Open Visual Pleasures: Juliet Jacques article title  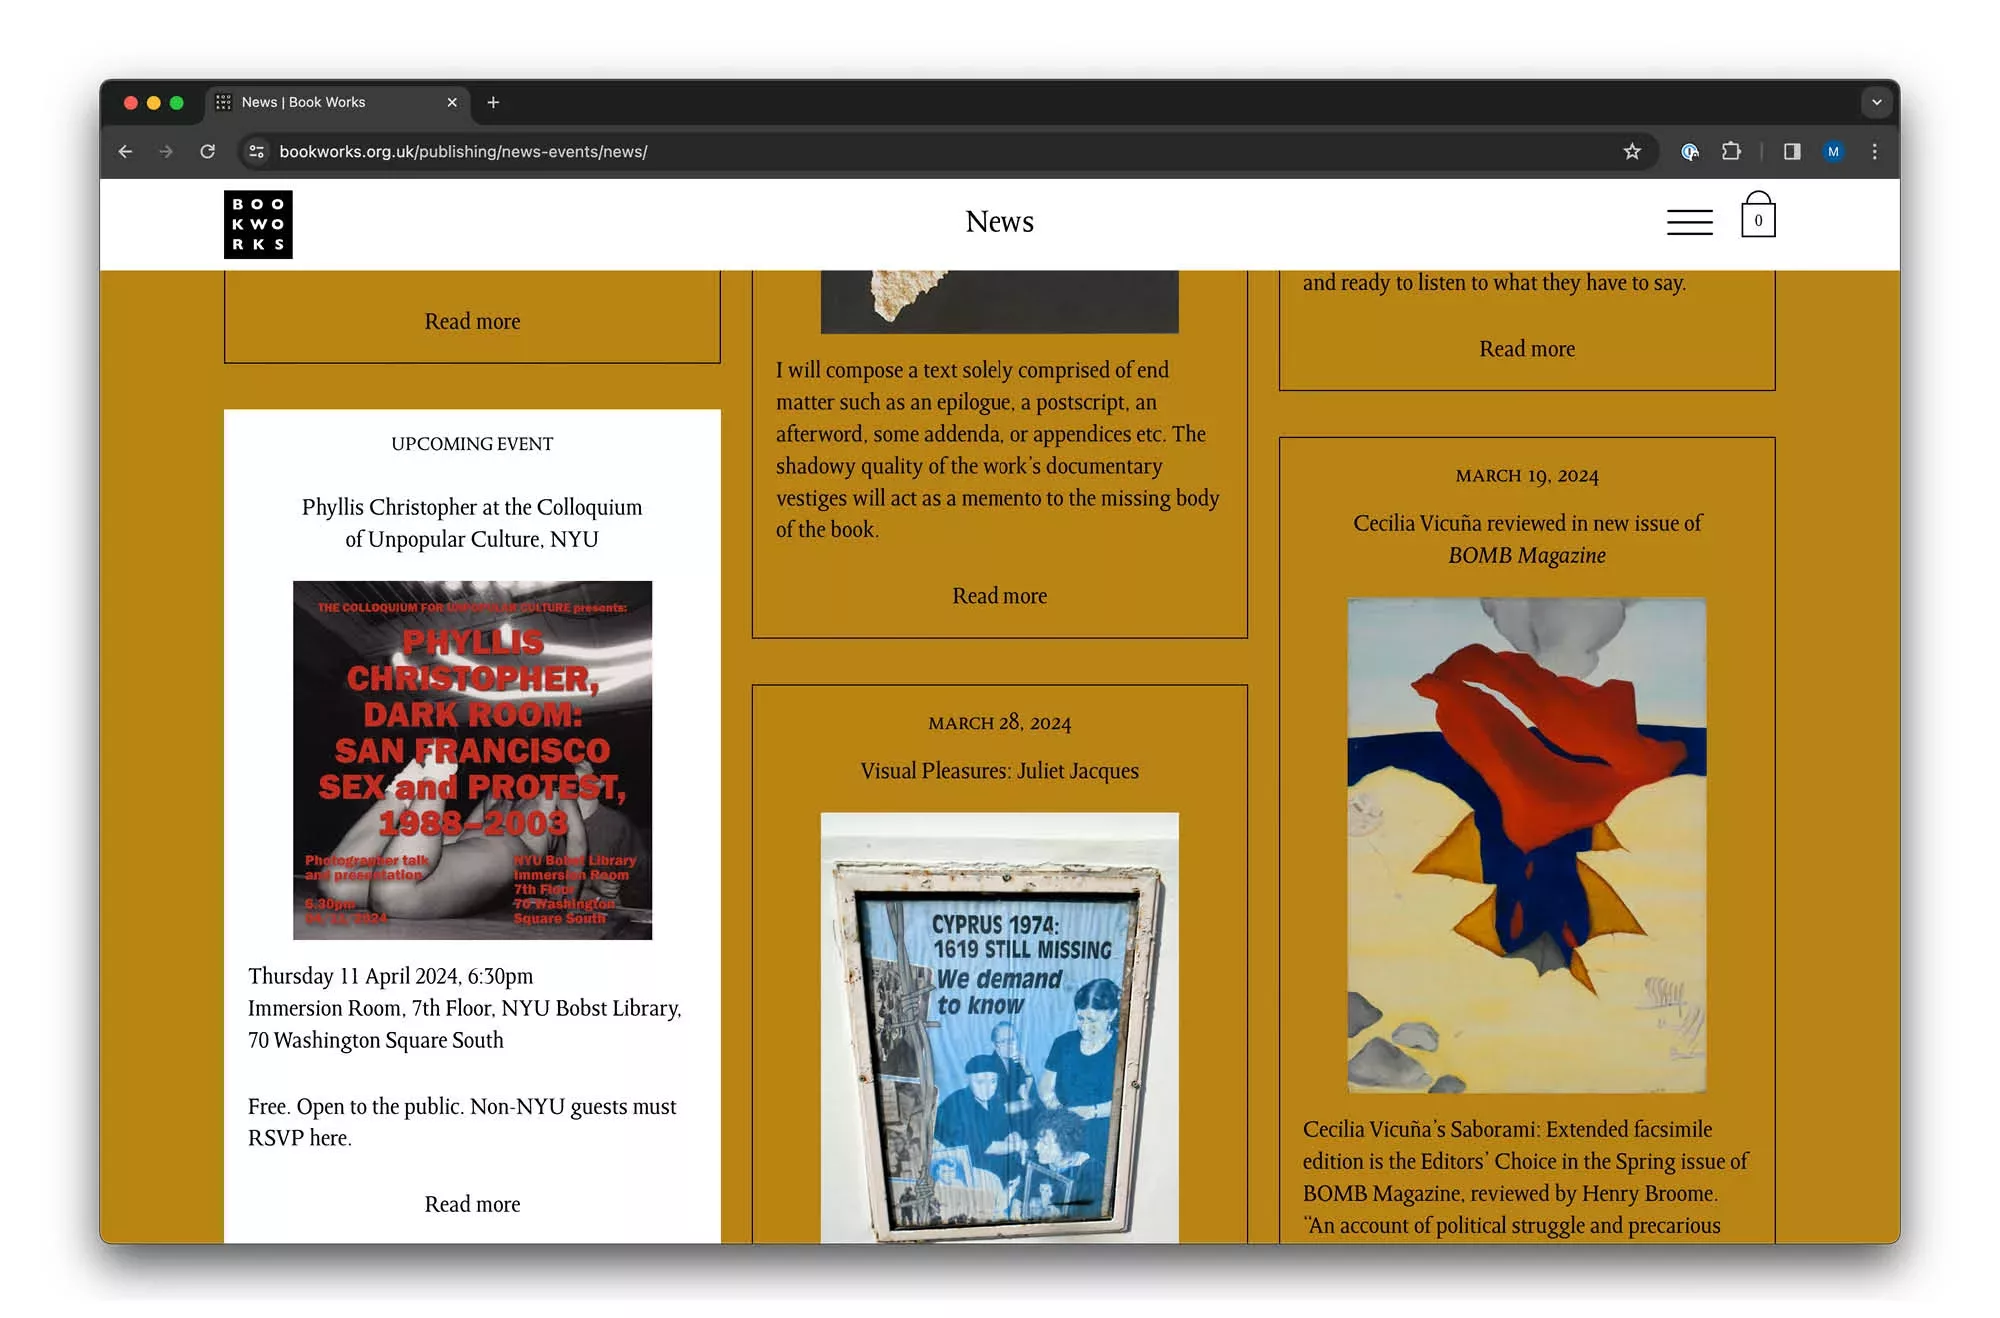pos(999,771)
